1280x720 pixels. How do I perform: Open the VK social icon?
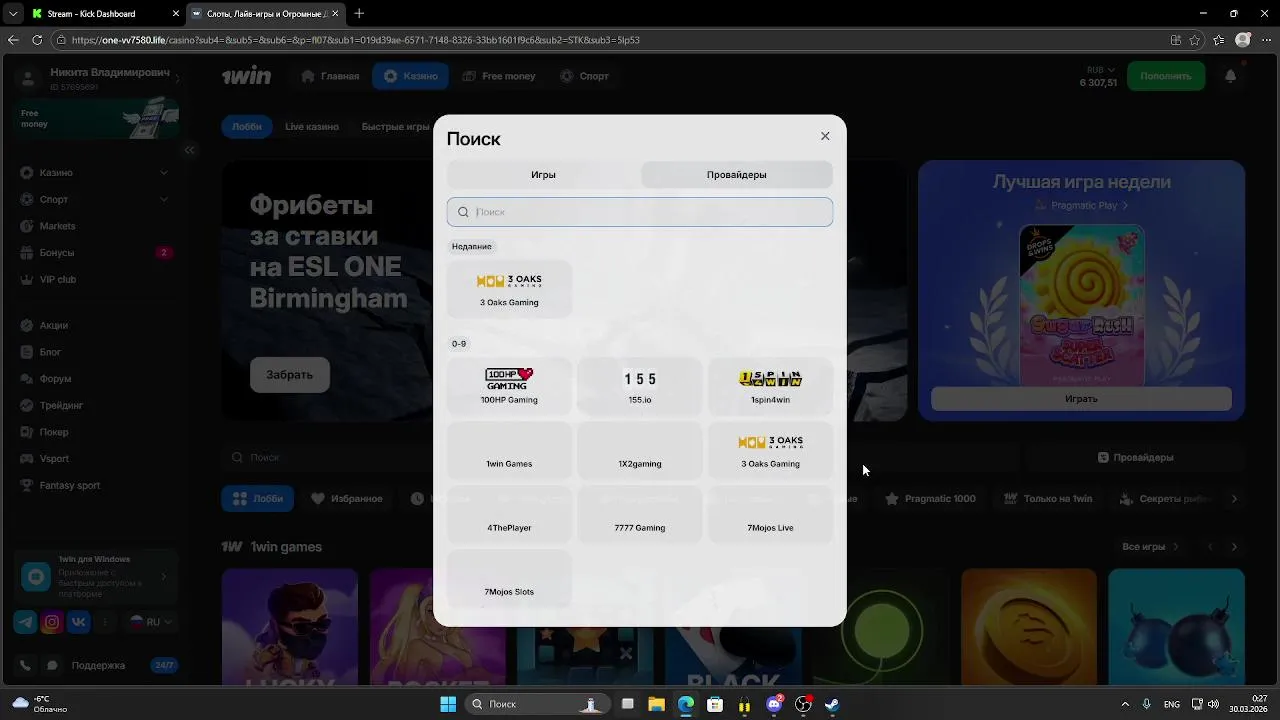click(x=79, y=622)
